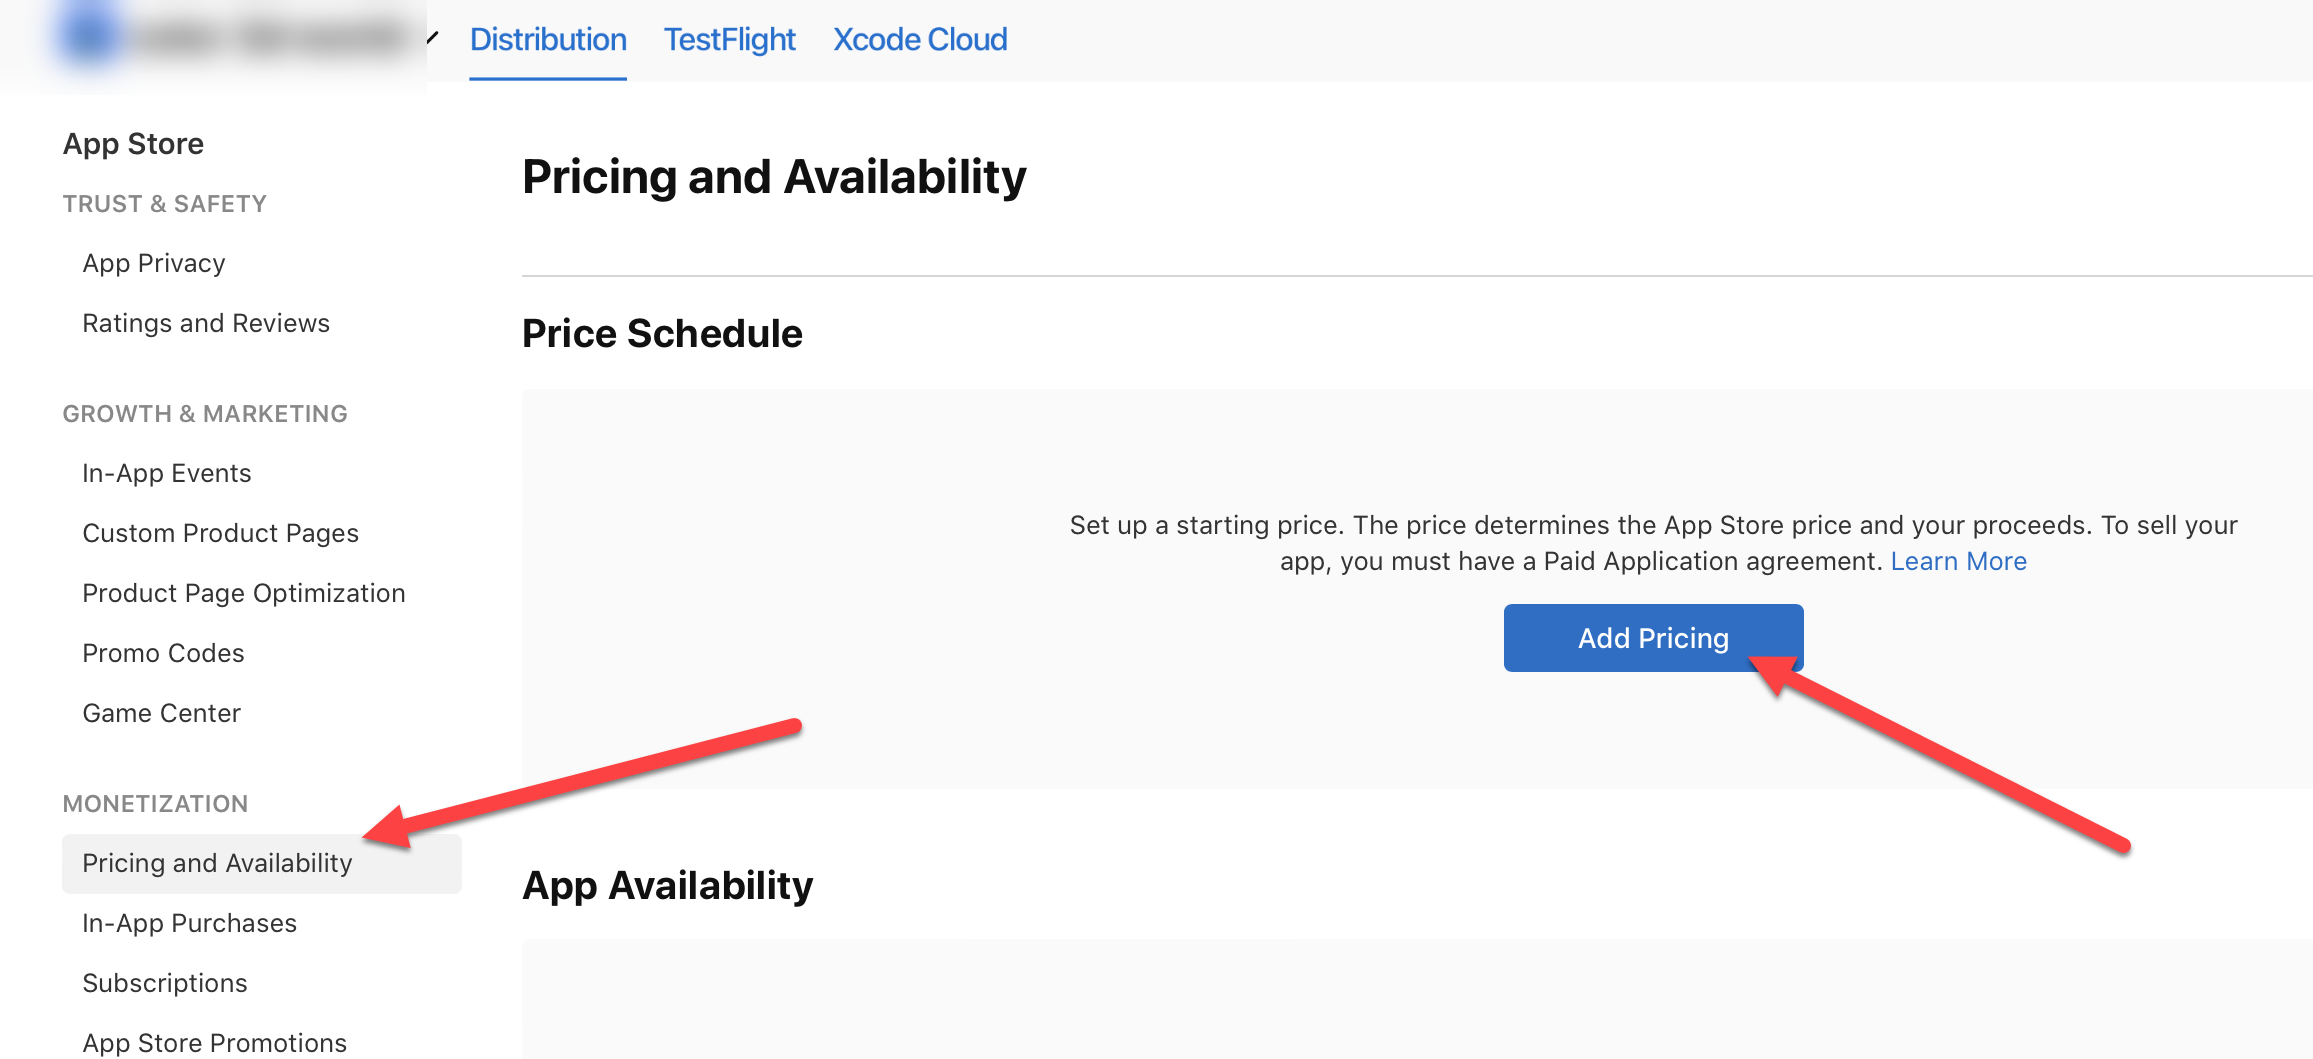Viewport: 2313px width, 1059px height.
Task: Select Product Page Optimization
Action: [244, 593]
